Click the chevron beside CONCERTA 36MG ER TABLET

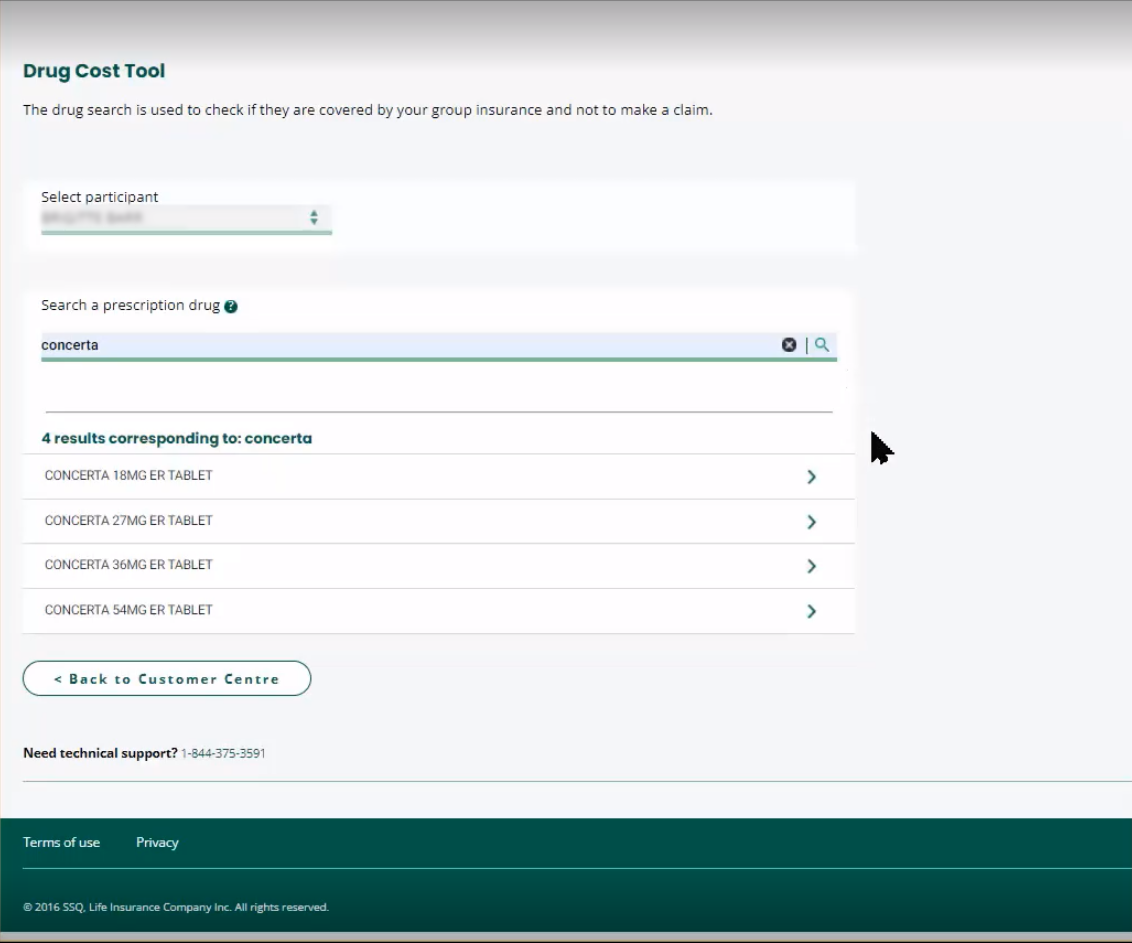812,565
